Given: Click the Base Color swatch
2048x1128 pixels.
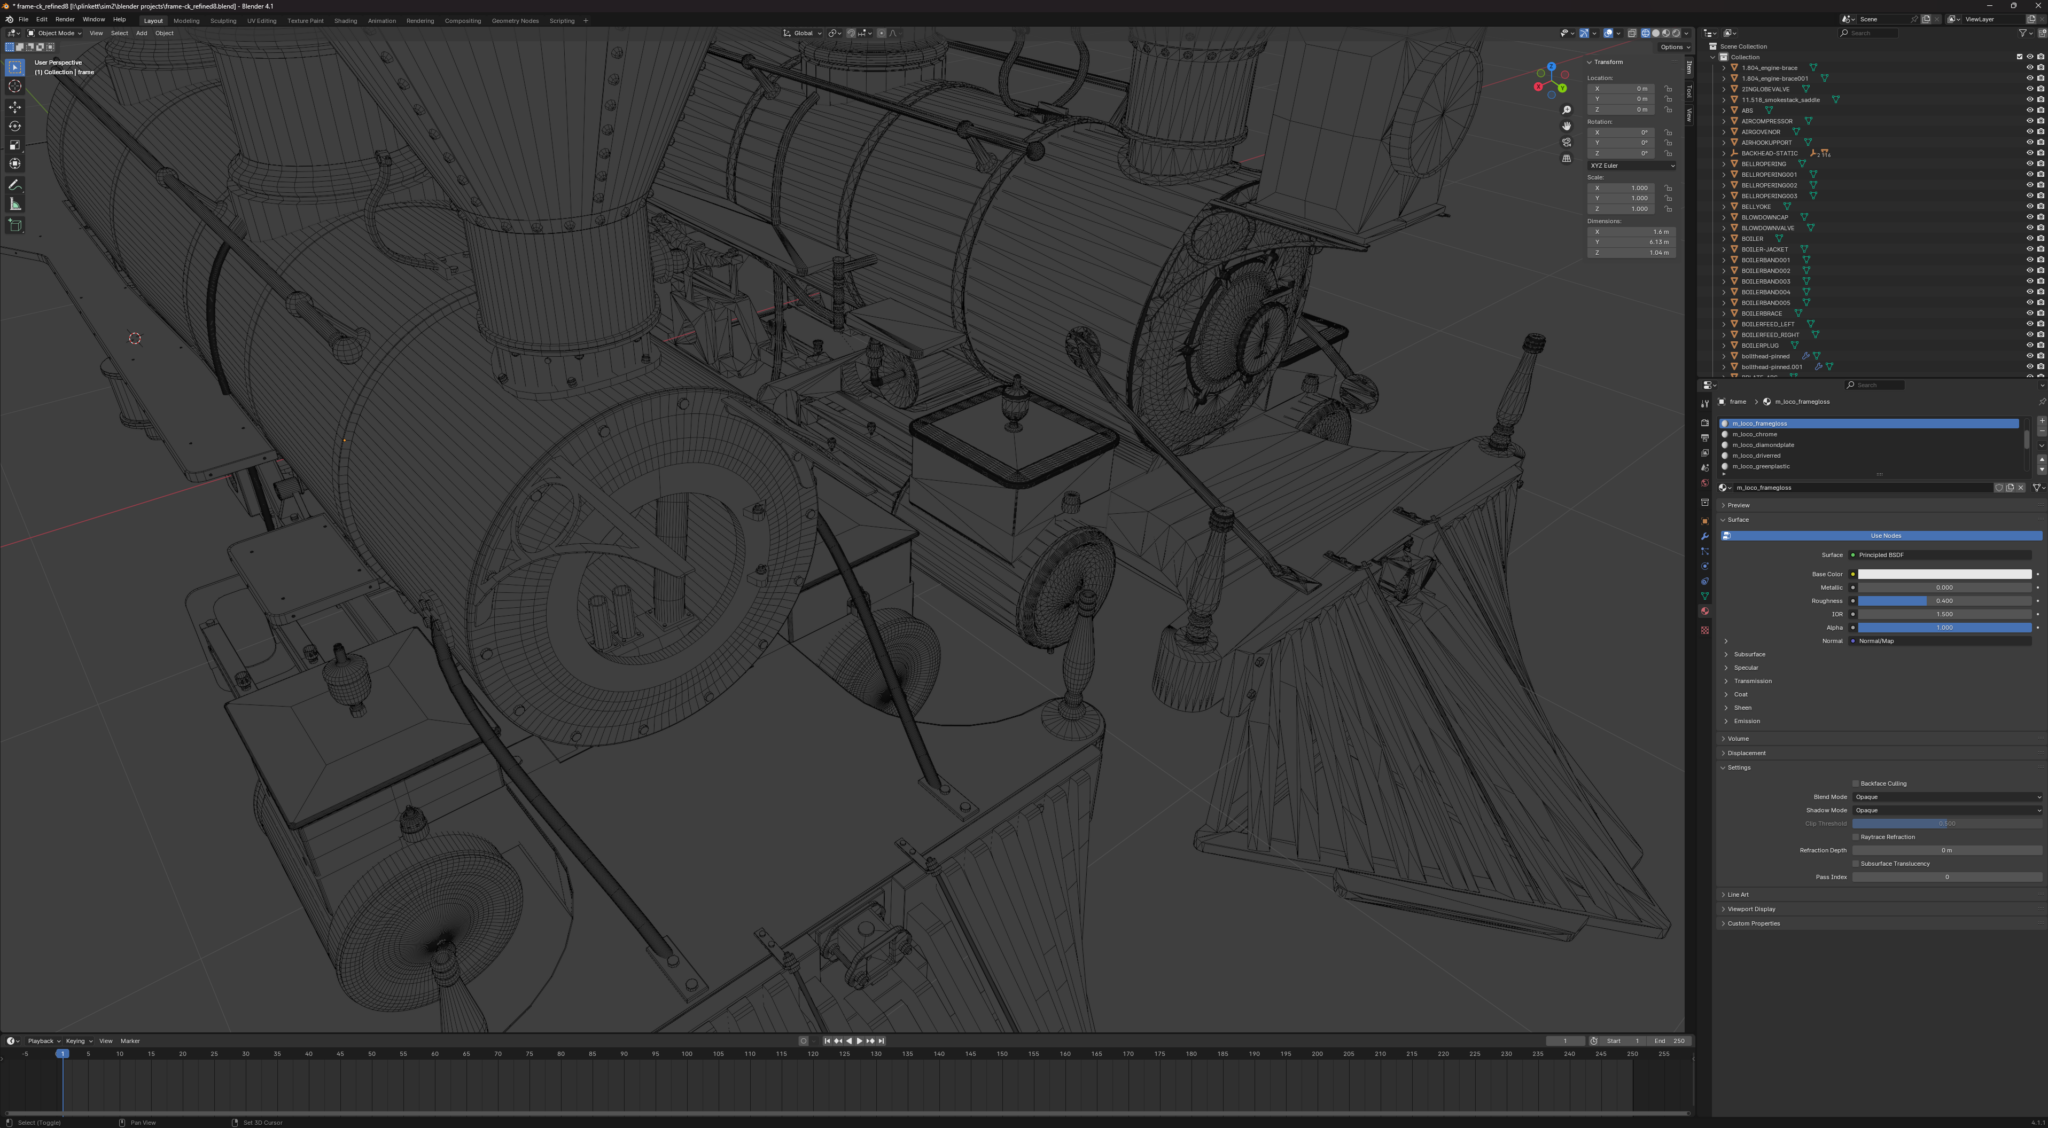Looking at the screenshot, I should tap(1944, 574).
